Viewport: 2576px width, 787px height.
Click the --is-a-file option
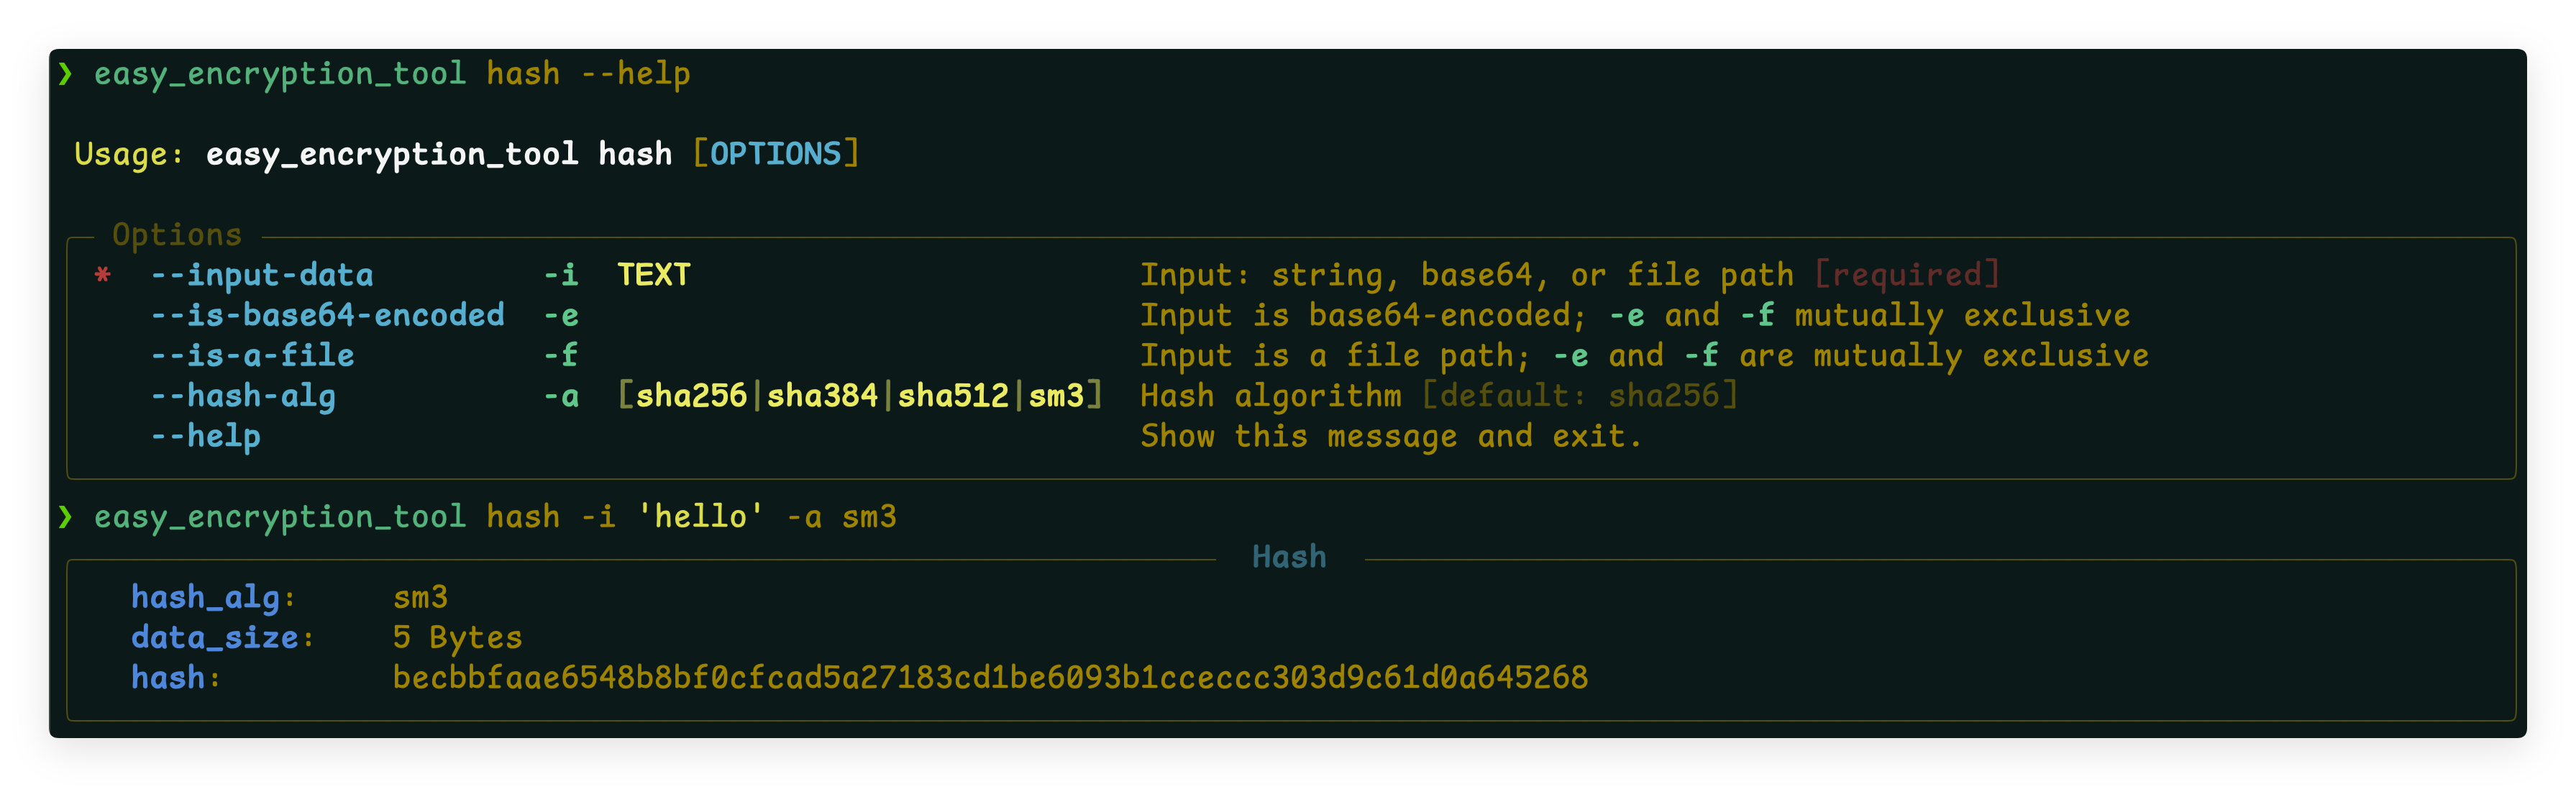point(252,355)
